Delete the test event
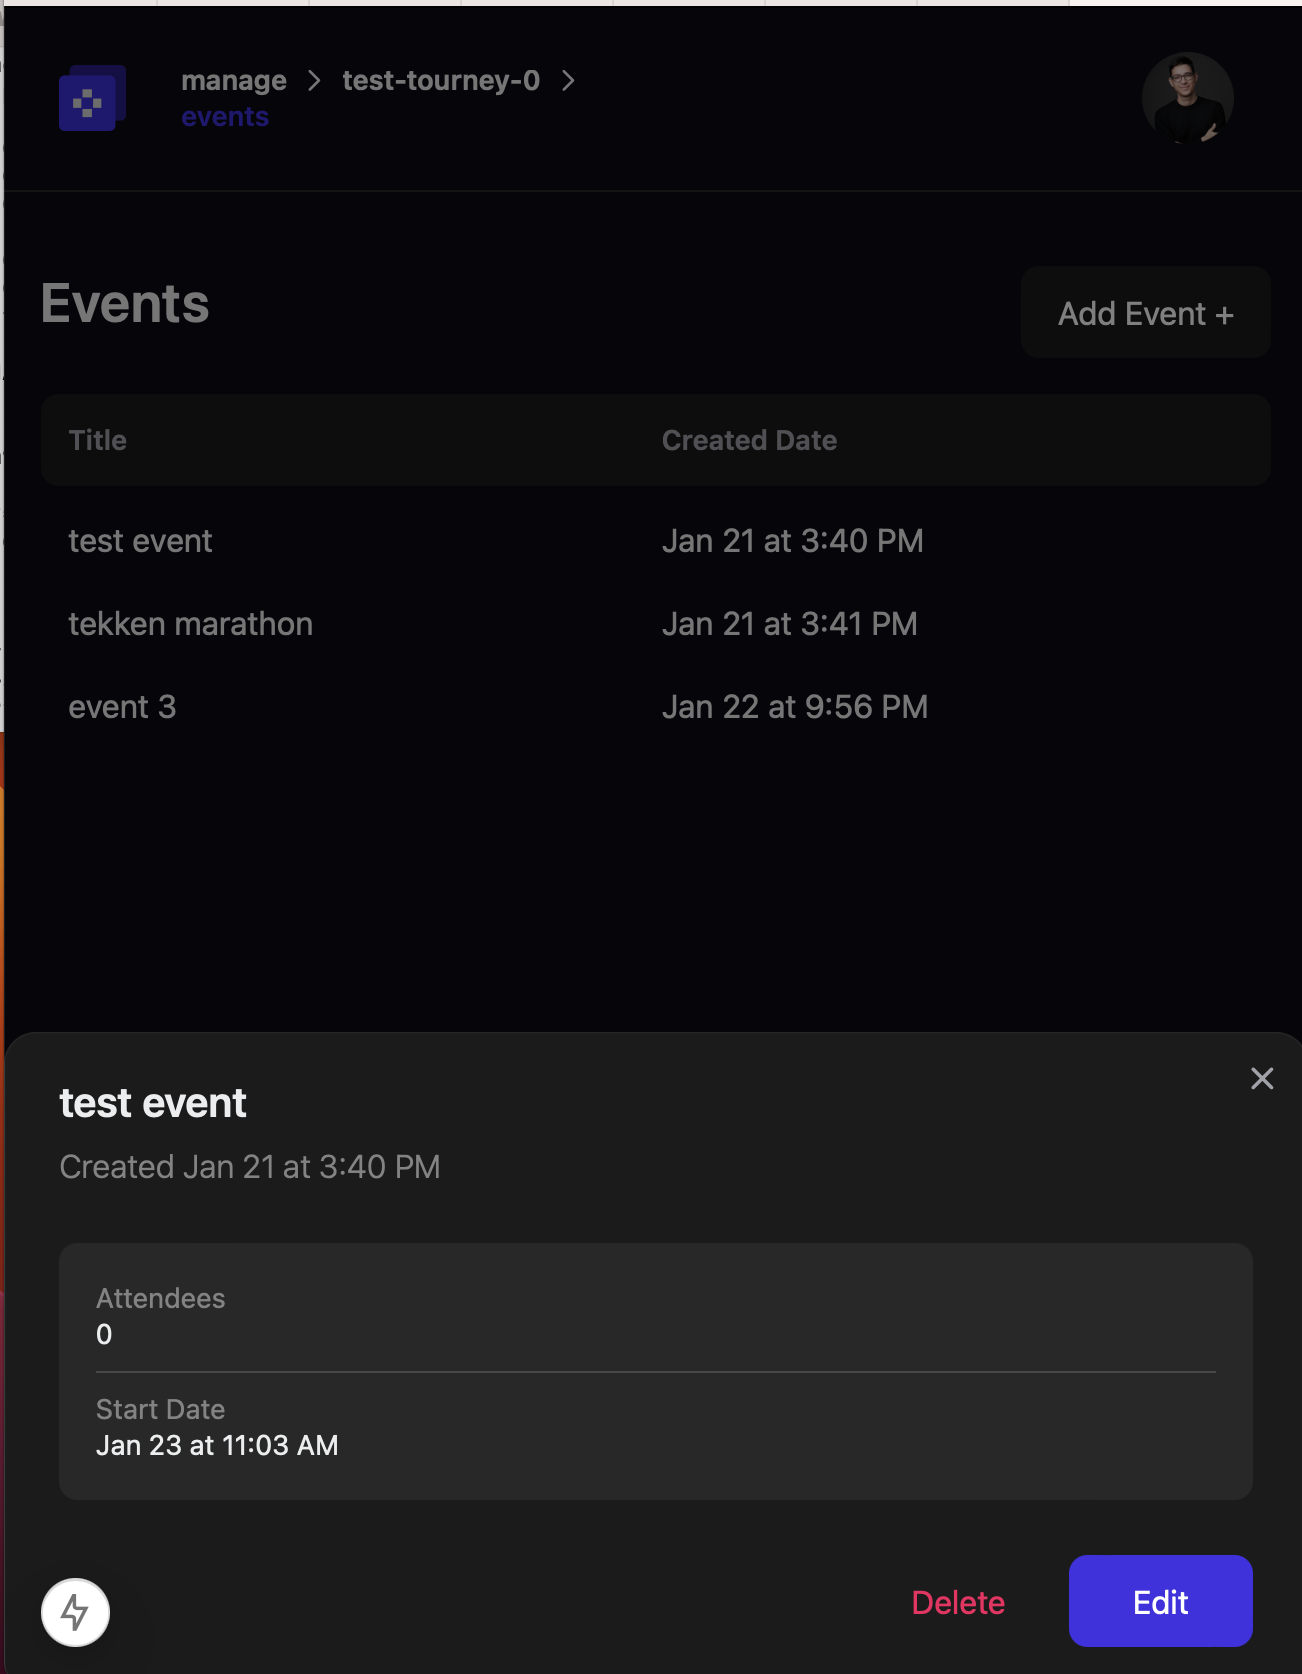This screenshot has width=1302, height=1674. click(x=958, y=1602)
